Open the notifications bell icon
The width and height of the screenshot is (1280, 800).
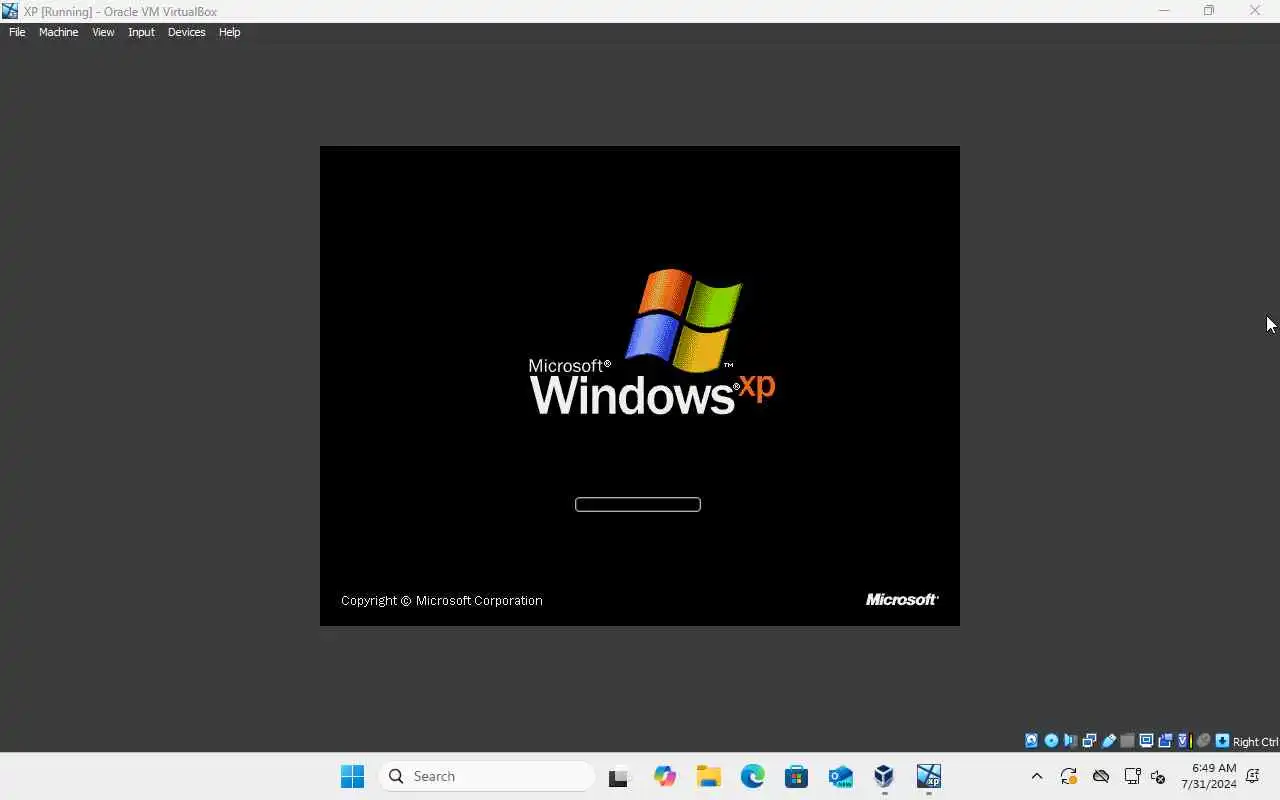point(1253,776)
